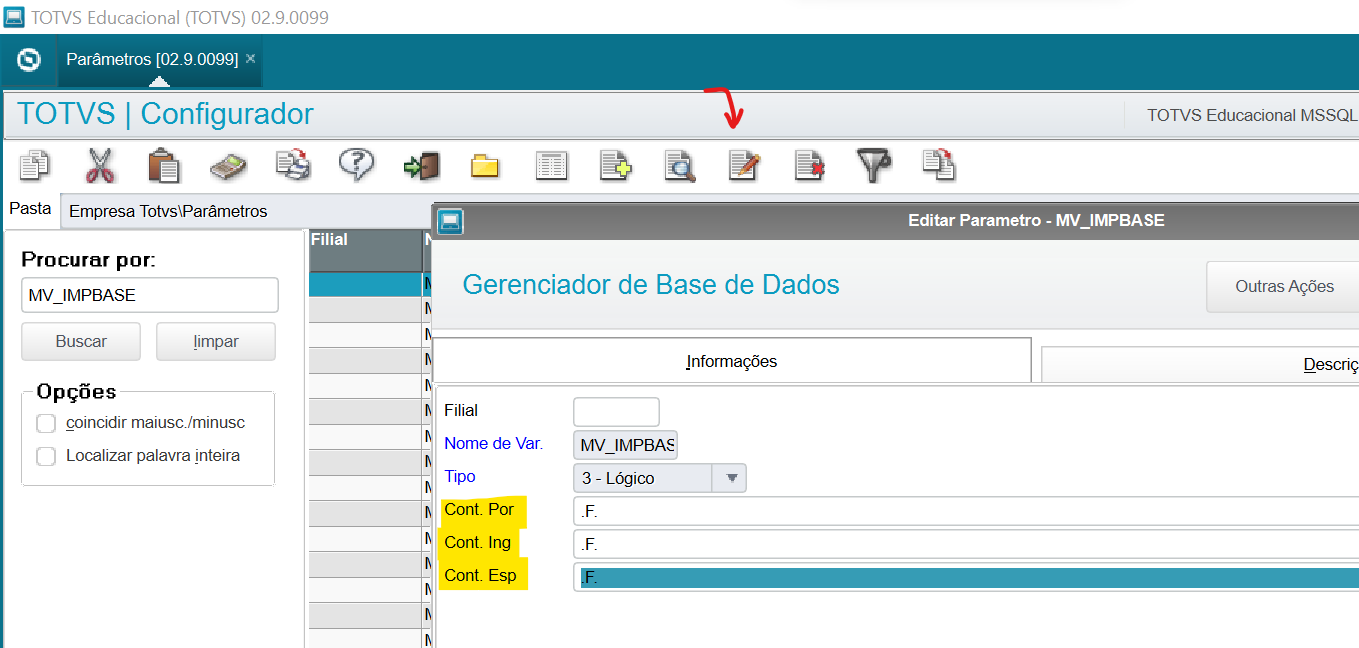Click the Outras Ações button
This screenshot has width=1359, height=648.
click(x=1283, y=287)
